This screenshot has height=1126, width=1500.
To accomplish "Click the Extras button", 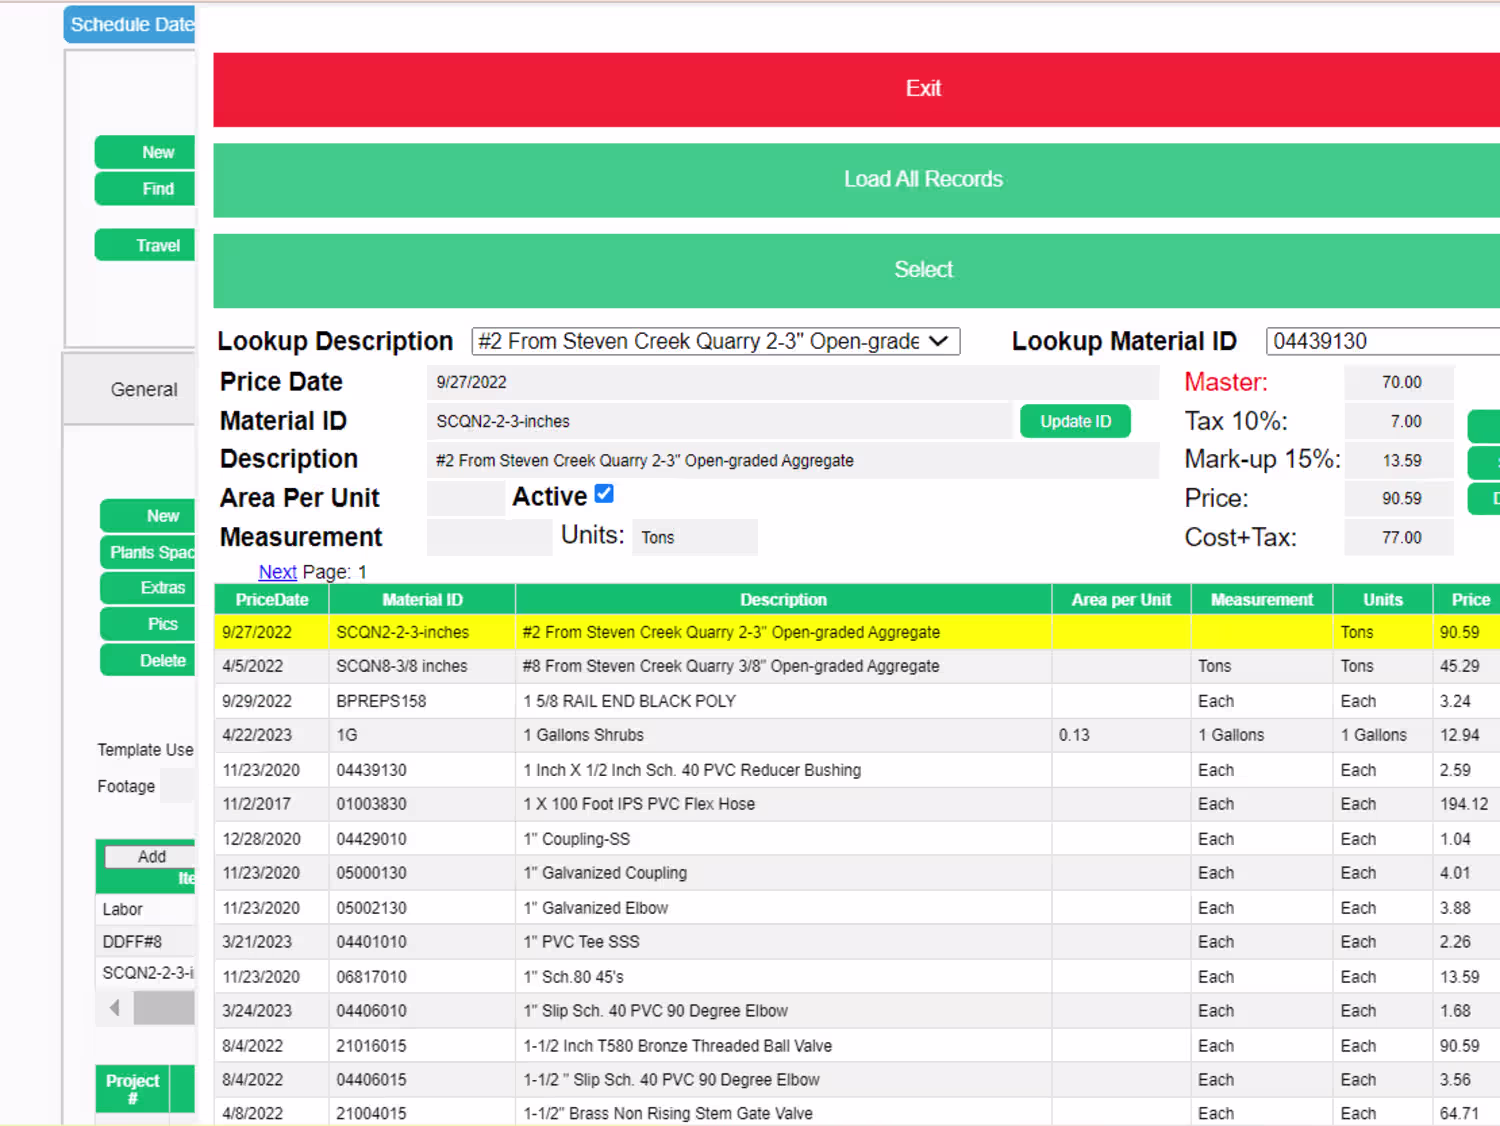I will click(148, 589).
